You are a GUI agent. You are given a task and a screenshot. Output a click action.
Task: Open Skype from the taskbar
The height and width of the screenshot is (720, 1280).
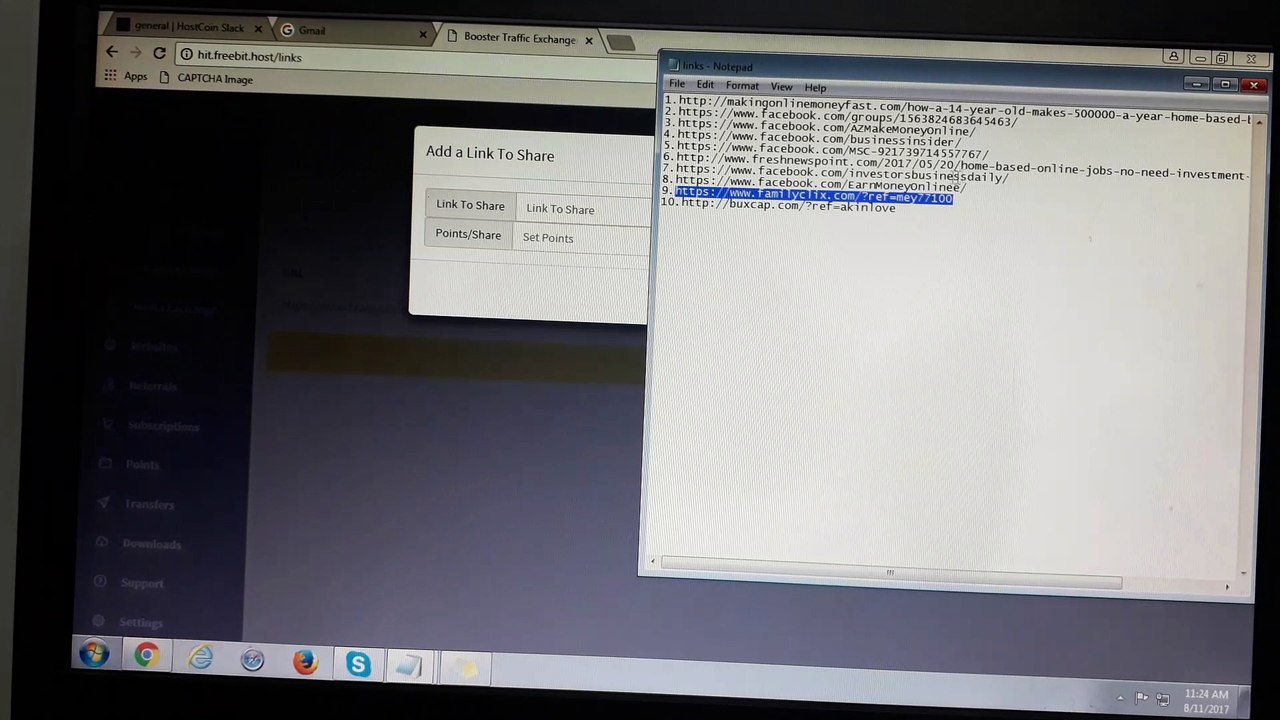(358, 664)
